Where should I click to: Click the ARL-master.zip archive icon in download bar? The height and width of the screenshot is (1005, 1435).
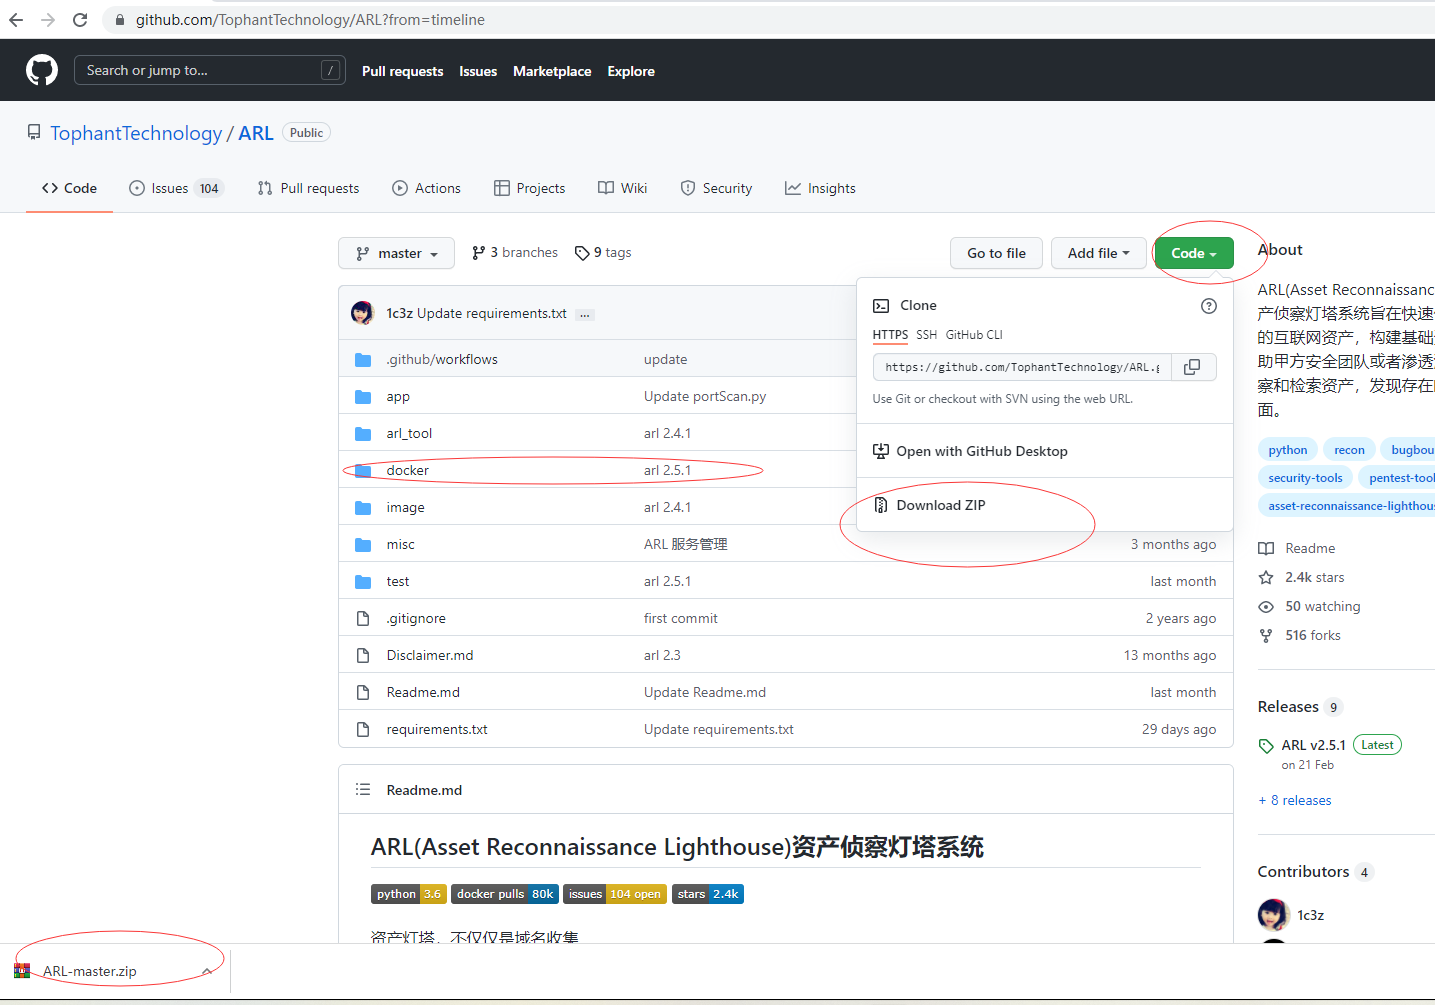[x=22, y=971]
